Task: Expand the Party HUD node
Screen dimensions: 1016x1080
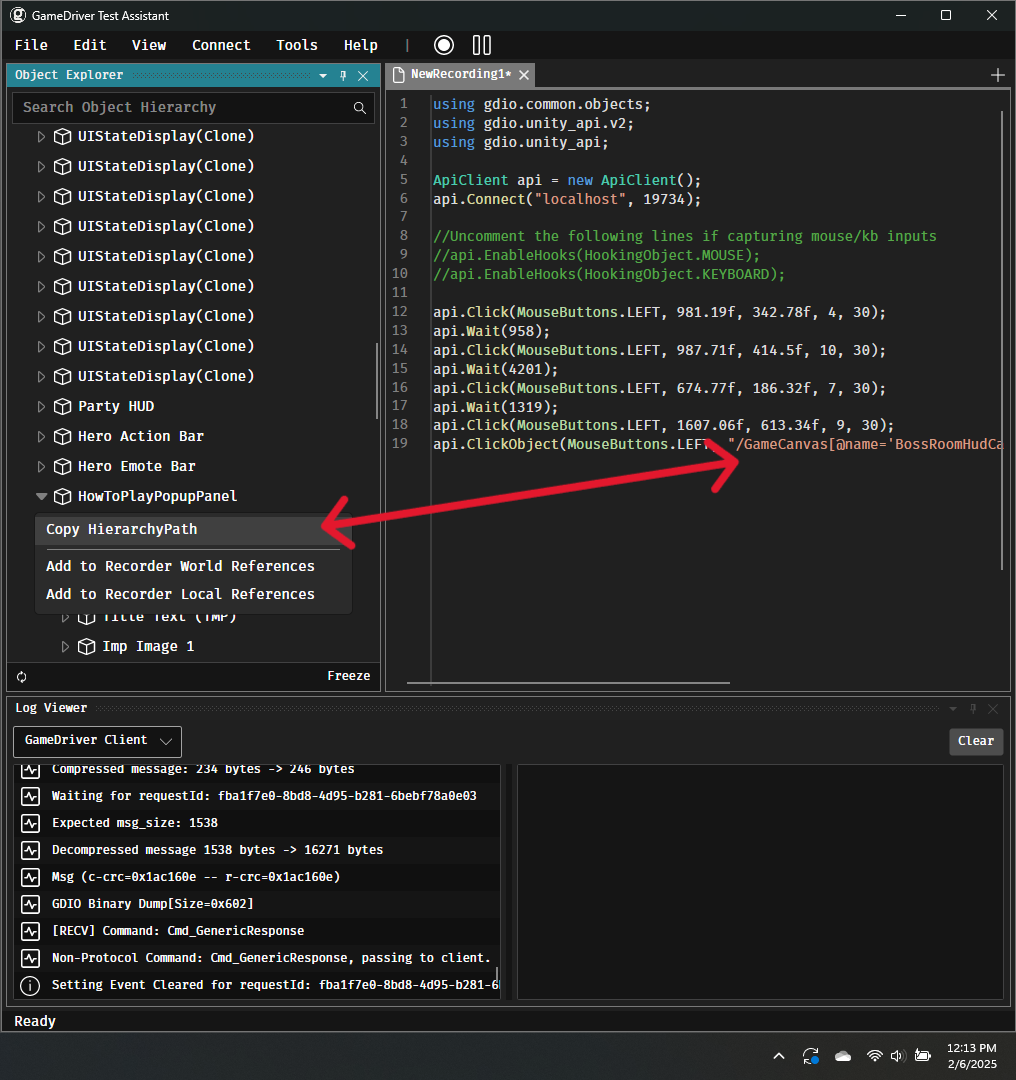Action: pos(41,406)
